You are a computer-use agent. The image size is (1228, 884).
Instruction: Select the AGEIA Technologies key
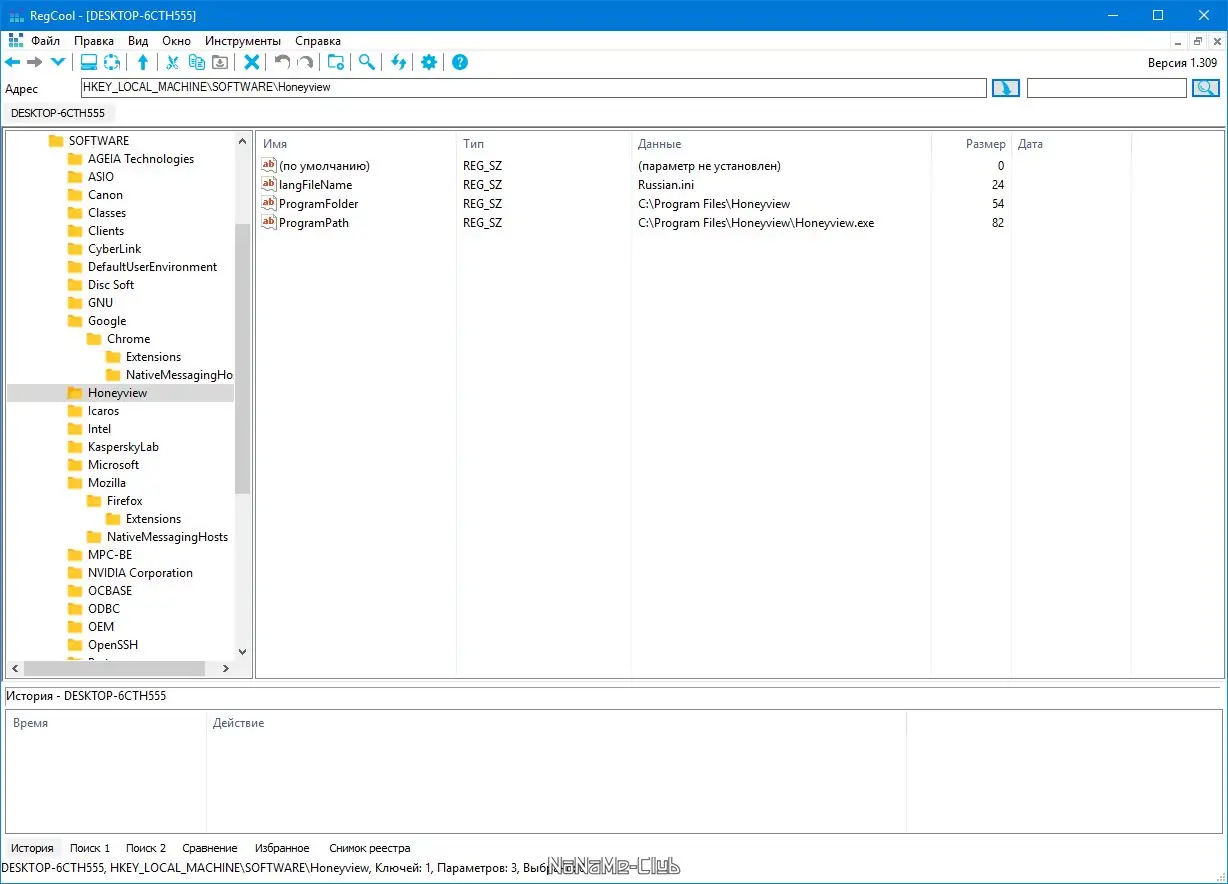pyautogui.click(x=140, y=159)
